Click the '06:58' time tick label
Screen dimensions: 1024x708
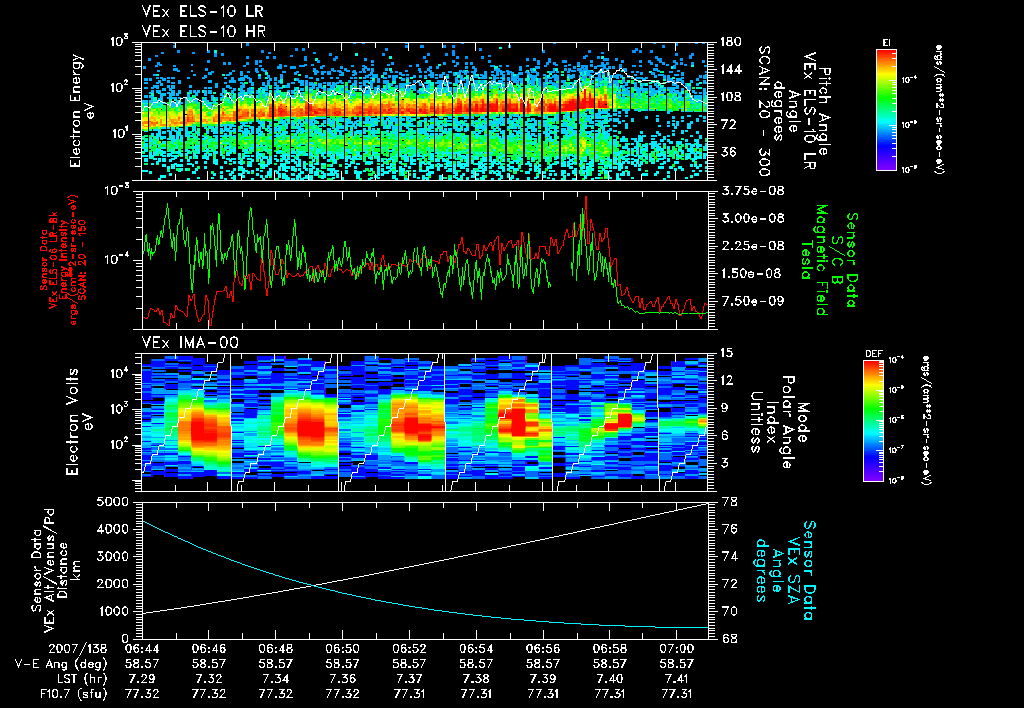pos(610,649)
